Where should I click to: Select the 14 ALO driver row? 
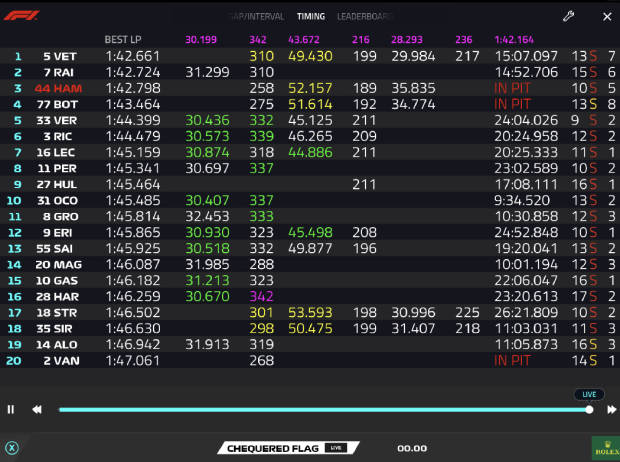(x=310, y=345)
